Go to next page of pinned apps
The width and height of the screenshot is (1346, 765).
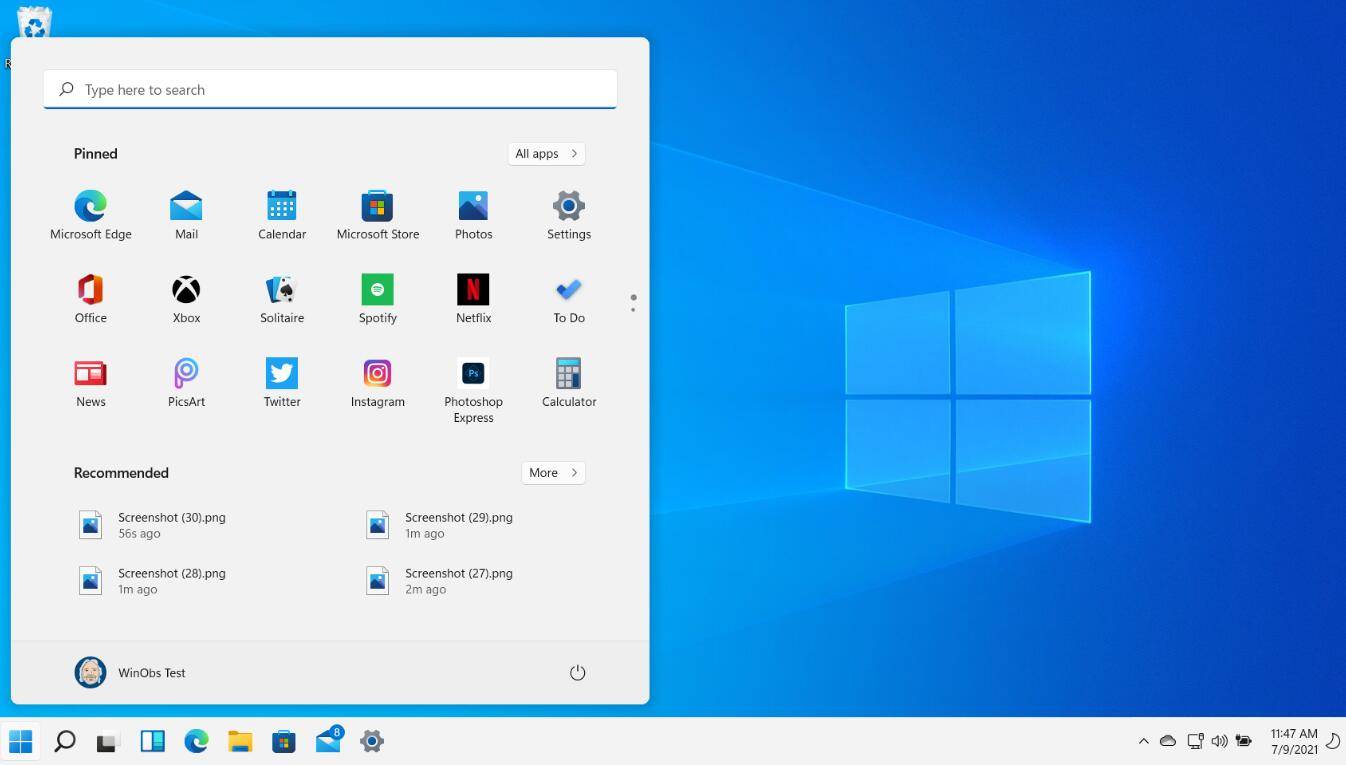pyautogui.click(x=633, y=309)
